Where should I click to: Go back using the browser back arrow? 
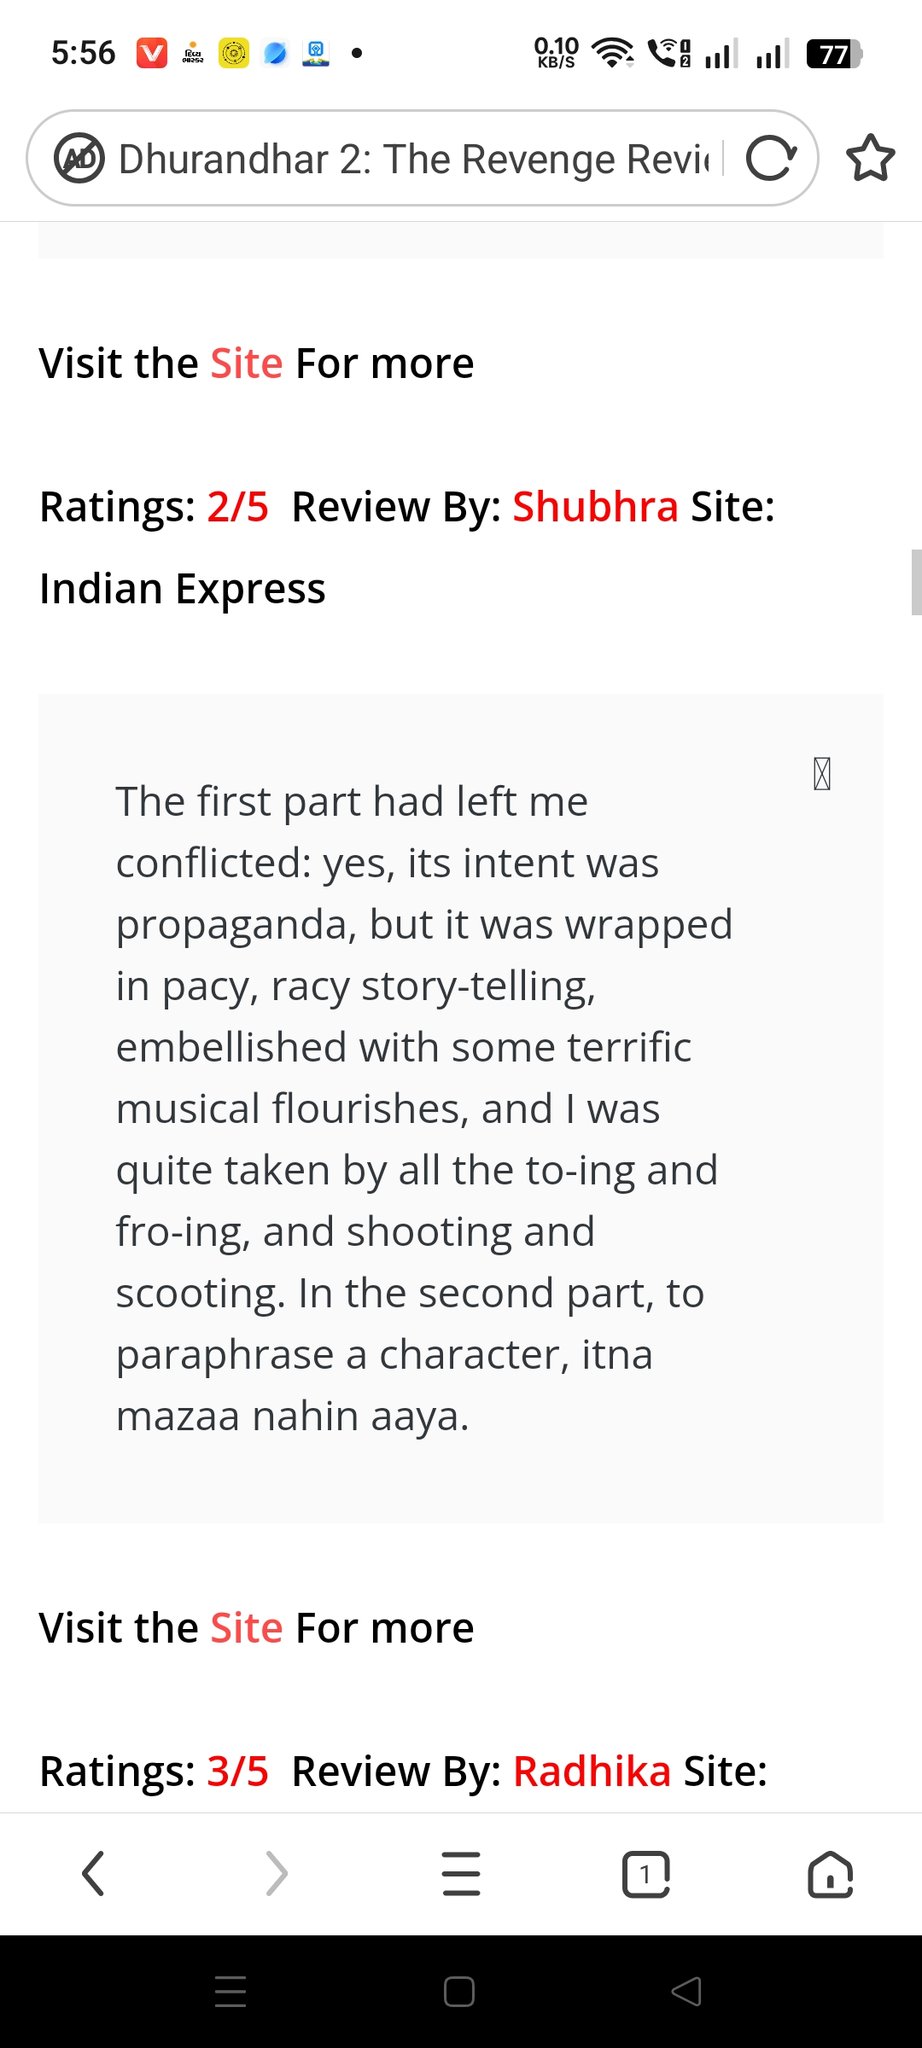(93, 1873)
